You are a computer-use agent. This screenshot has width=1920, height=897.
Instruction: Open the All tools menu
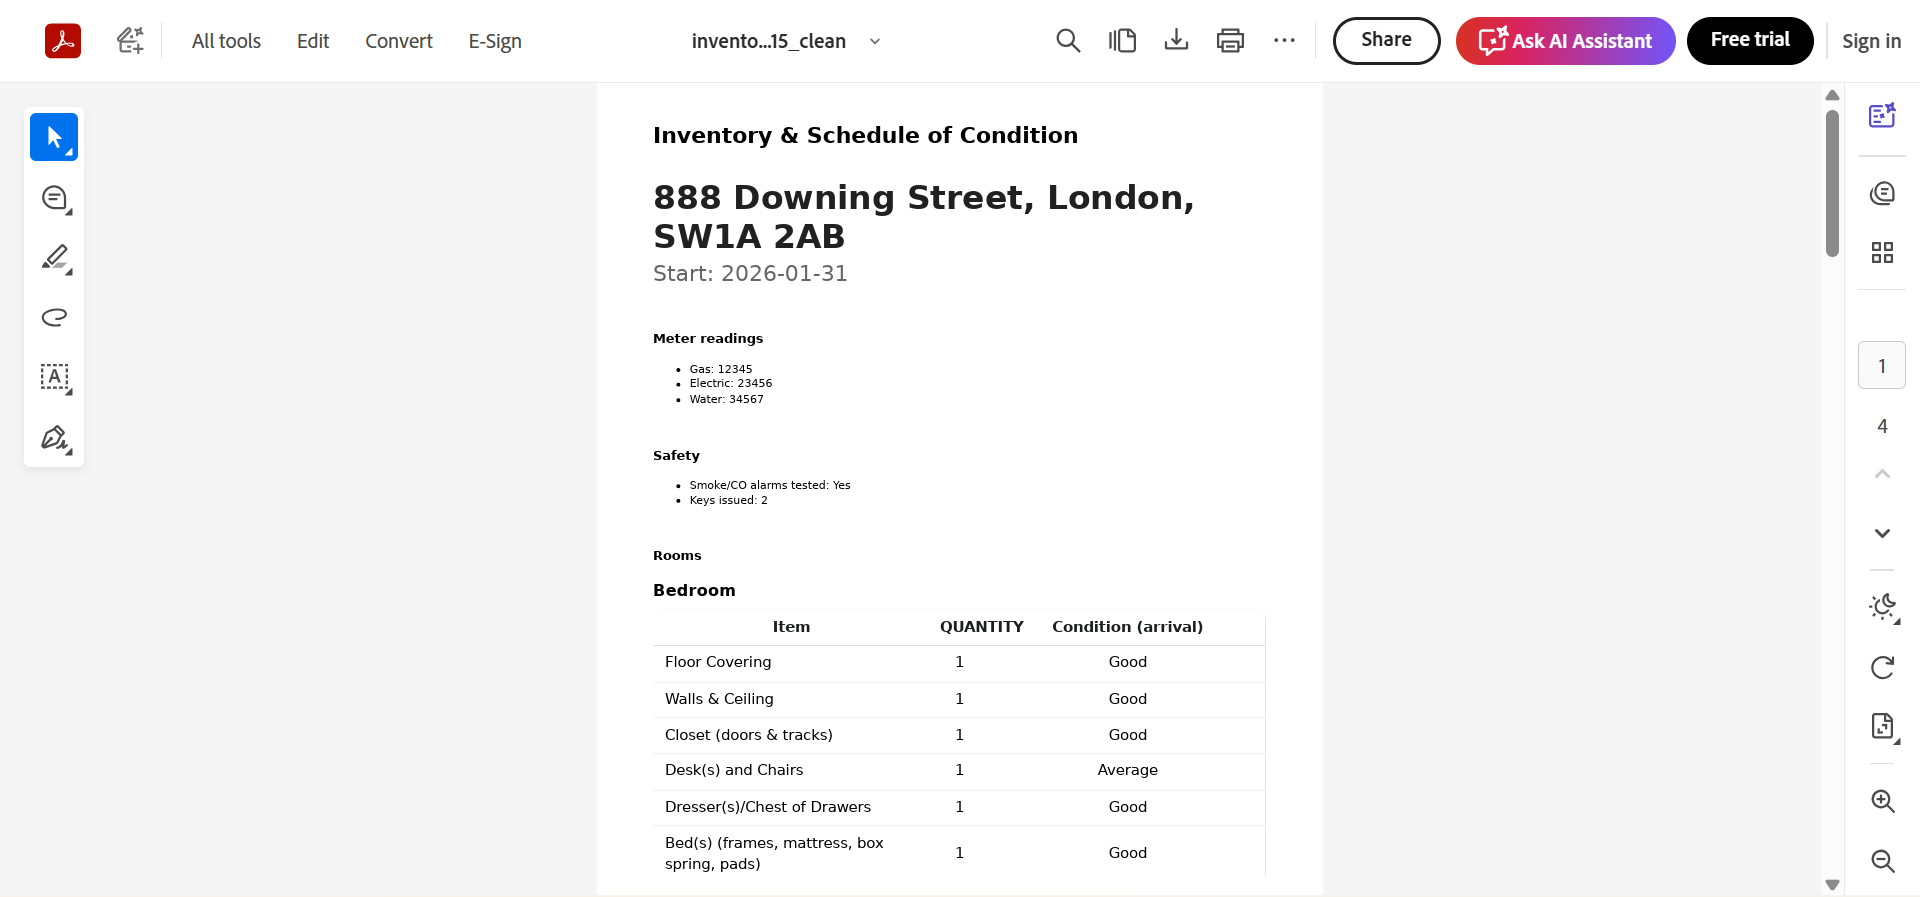click(x=226, y=41)
